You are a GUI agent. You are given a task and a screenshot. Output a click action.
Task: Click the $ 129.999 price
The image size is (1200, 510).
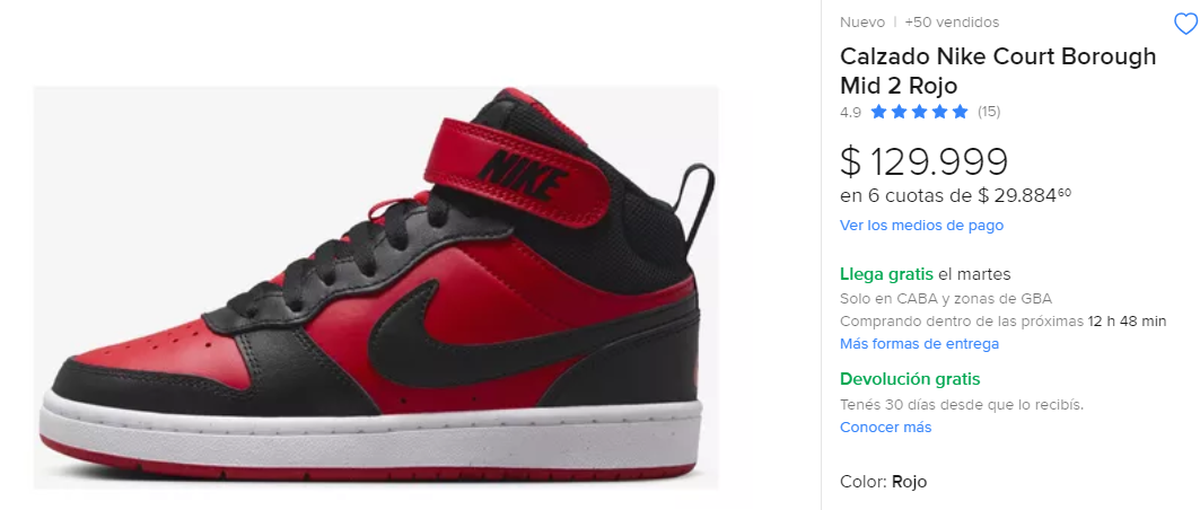tap(924, 161)
